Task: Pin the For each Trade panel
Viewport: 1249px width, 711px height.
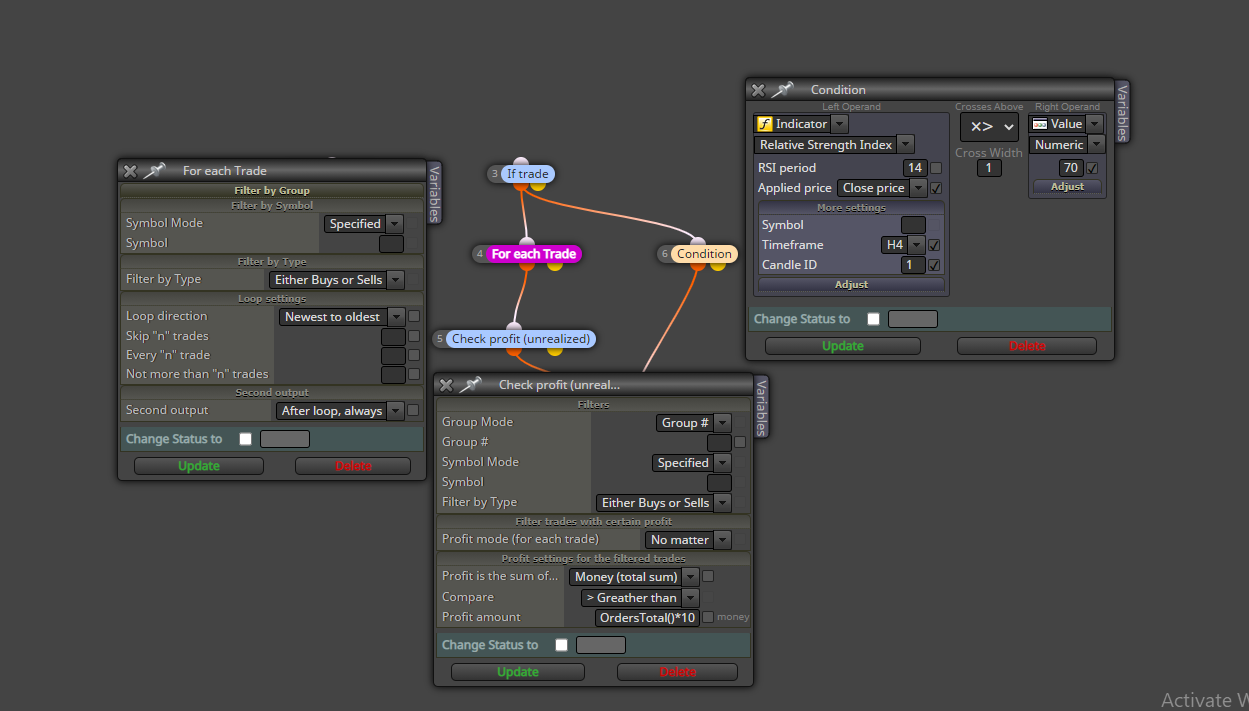Action: (154, 171)
